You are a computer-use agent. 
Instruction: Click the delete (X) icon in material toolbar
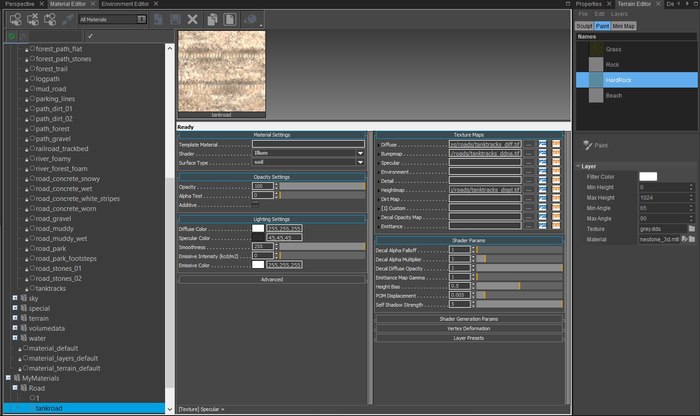click(192, 18)
